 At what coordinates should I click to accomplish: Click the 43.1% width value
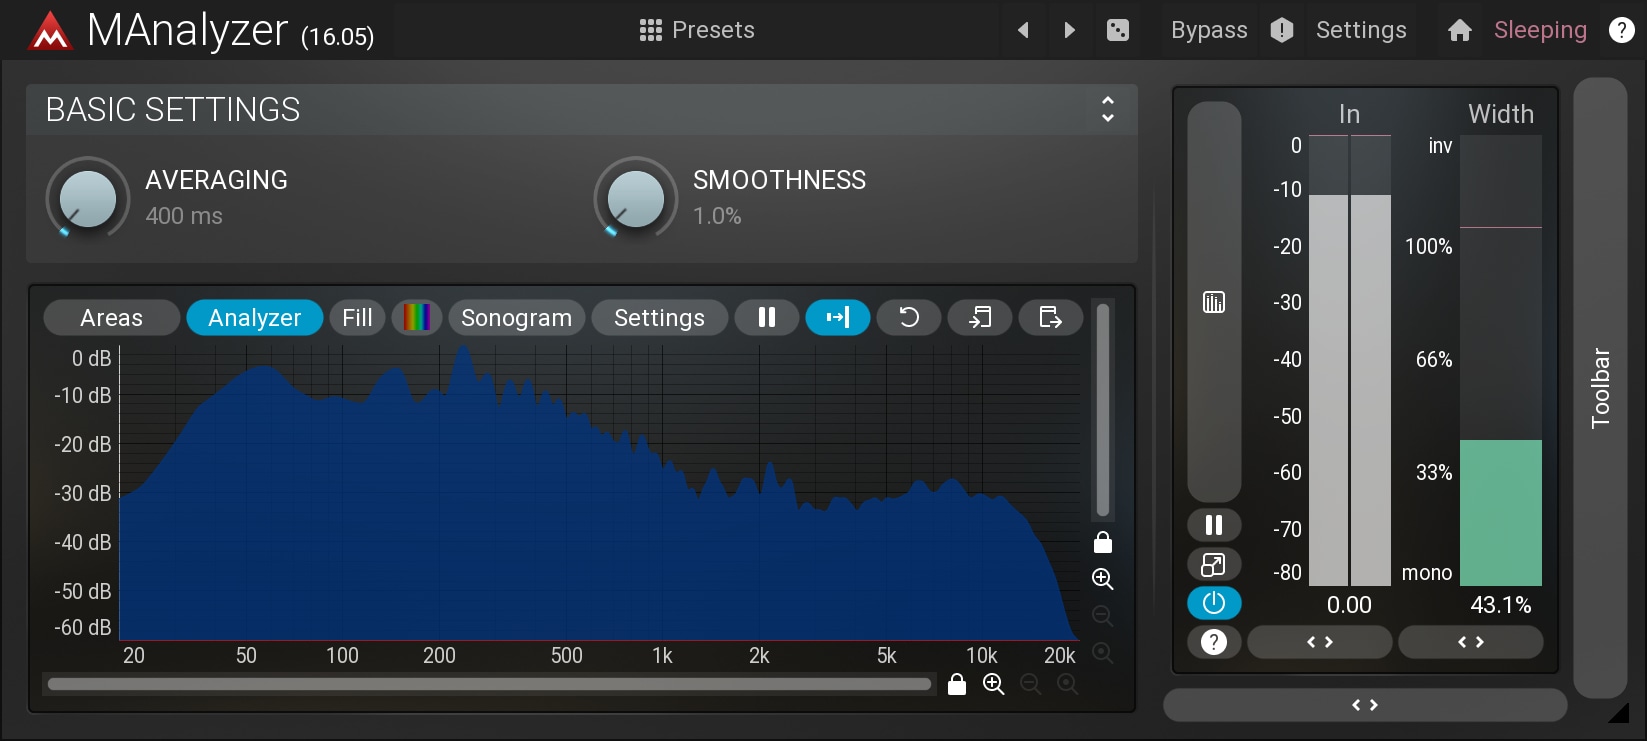tap(1501, 605)
